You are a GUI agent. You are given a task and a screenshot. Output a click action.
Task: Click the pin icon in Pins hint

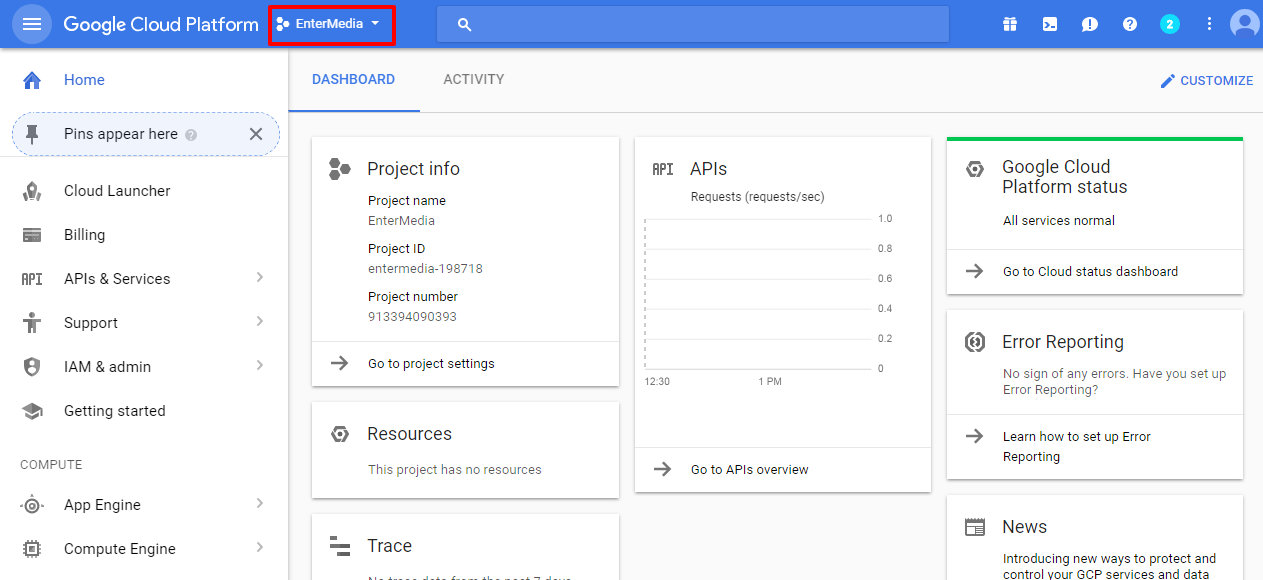coord(32,134)
